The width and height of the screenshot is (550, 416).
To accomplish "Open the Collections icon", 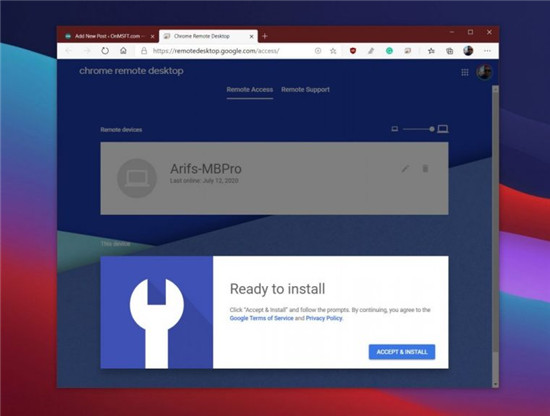I will click(449, 51).
